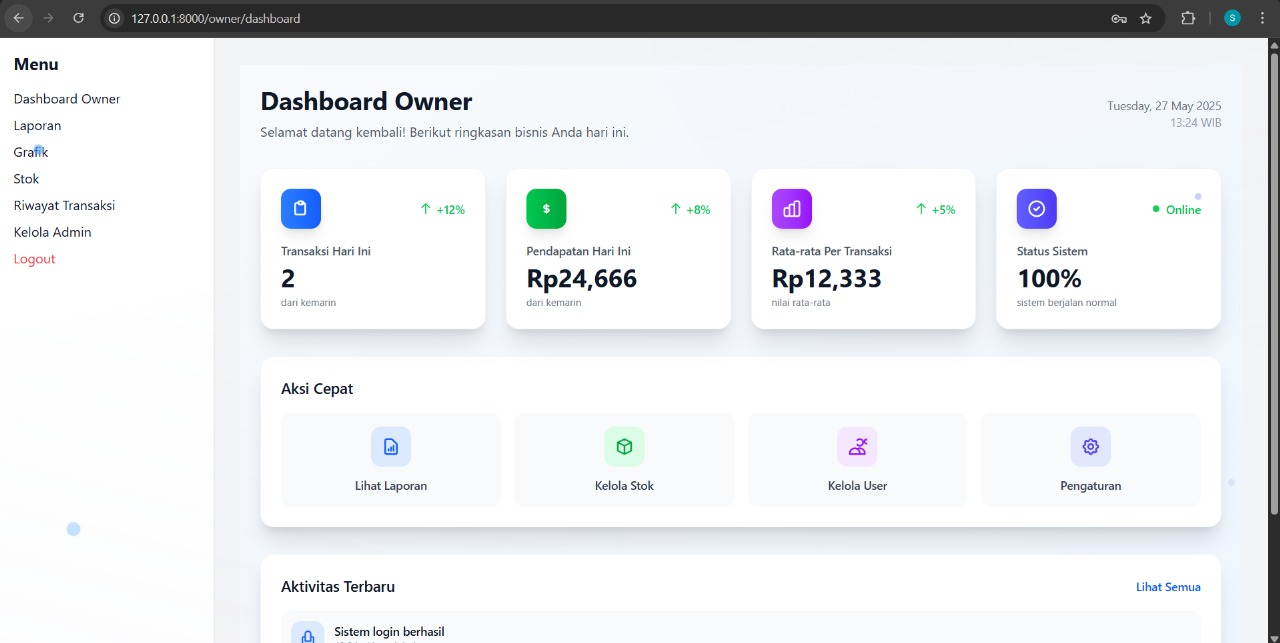This screenshot has height=643, width=1280.
Task: Click the Online status indicator
Action: click(x=1176, y=209)
